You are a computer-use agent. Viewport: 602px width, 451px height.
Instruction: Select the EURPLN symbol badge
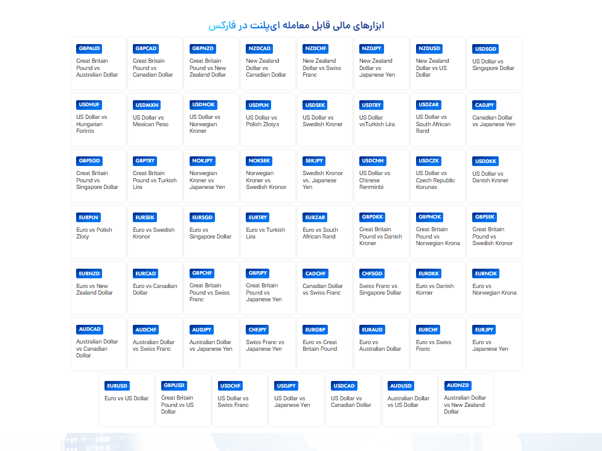click(x=88, y=217)
